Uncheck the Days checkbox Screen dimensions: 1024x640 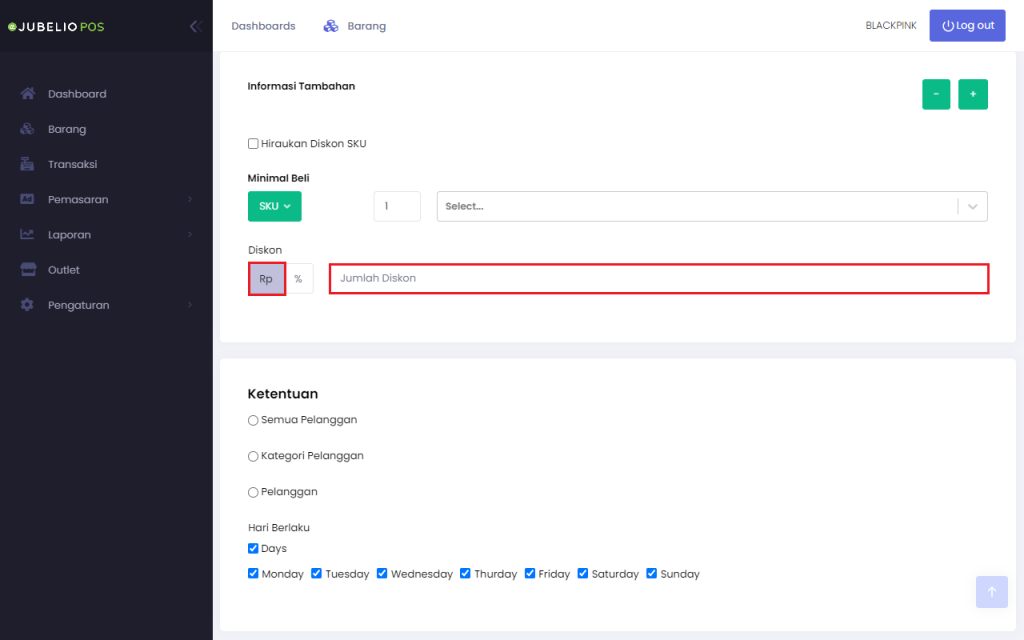pyautogui.click(x=253, y=549)
